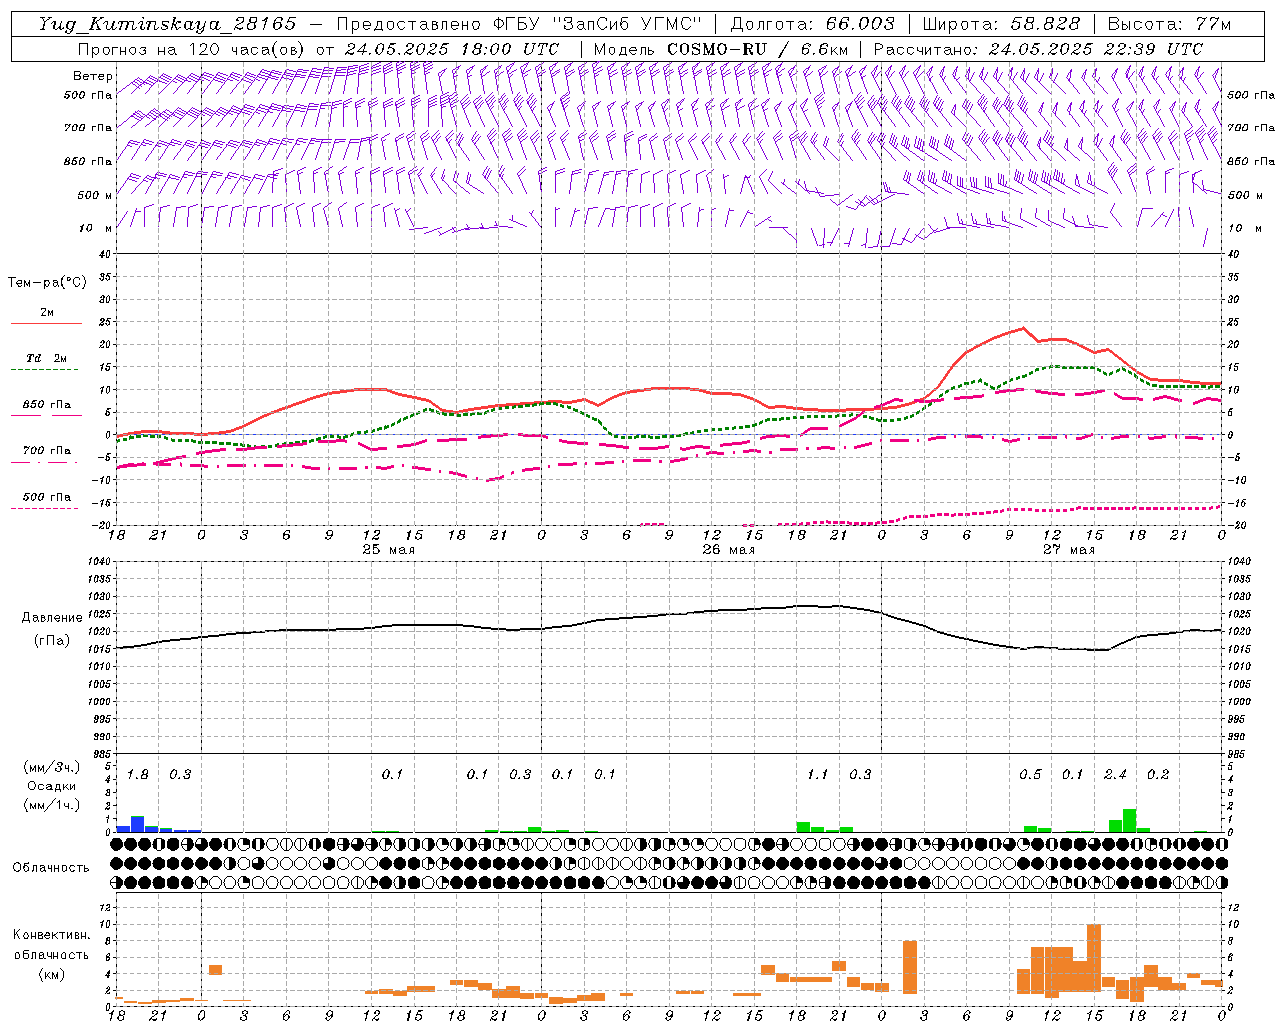The height and width of the screenshot is (1024, 1280).
Task: Select the Td 2м dew point legend entry
Action: tap(47, 358)
